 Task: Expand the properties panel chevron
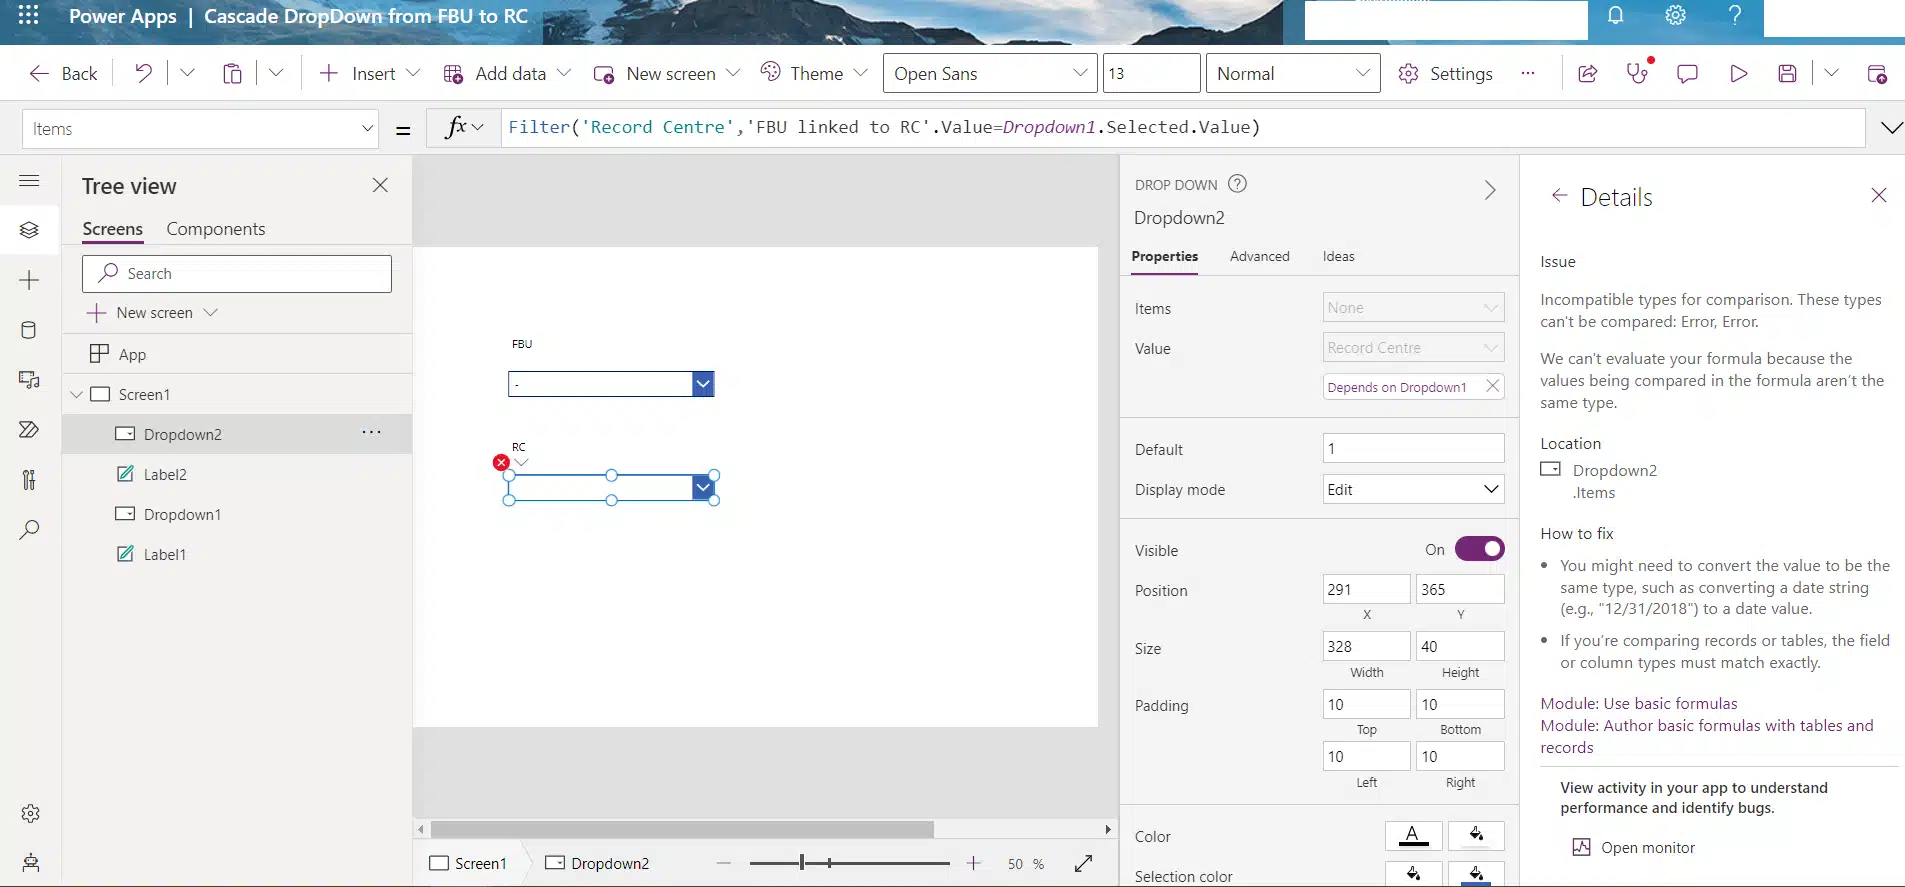coord(1490,190)
